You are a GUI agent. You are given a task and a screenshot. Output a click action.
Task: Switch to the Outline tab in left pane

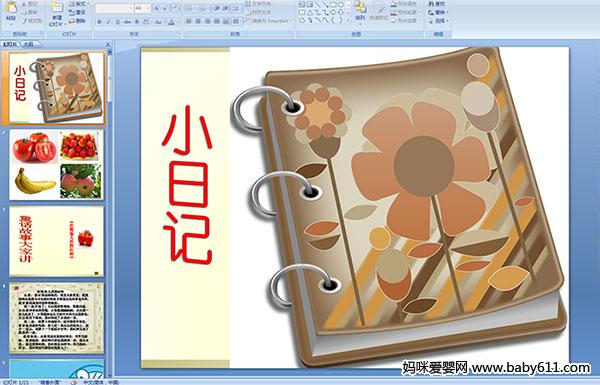point(27,45)
